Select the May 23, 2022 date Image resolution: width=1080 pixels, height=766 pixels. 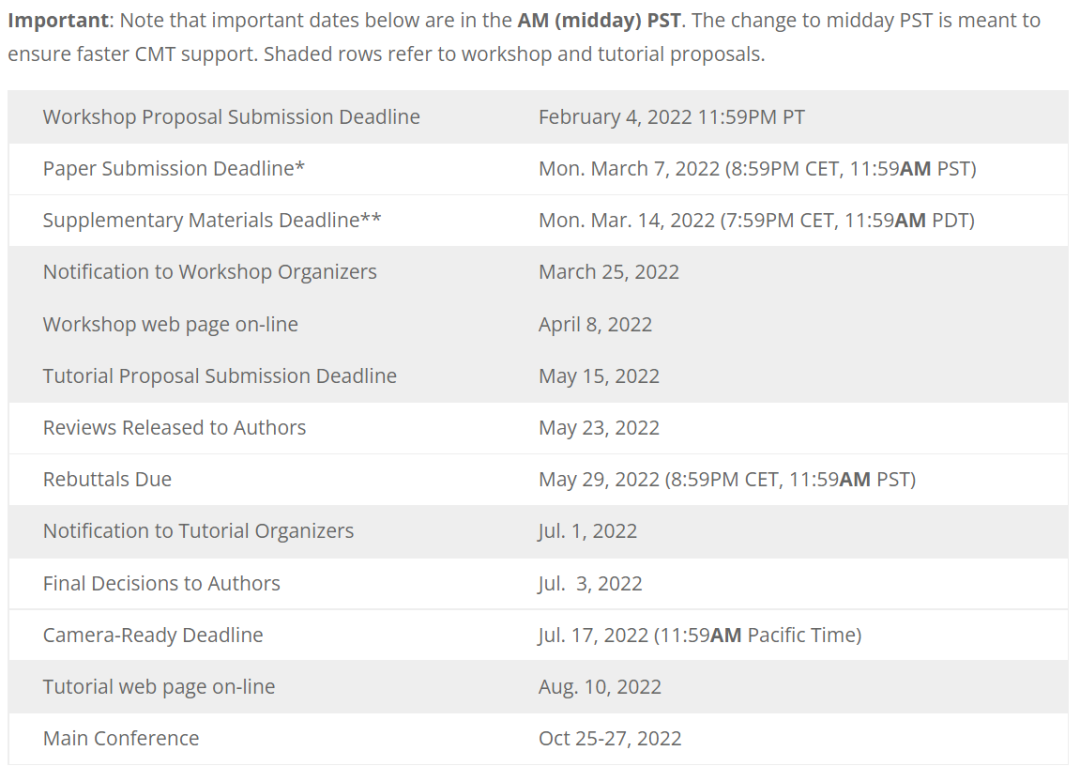pyautogui.click(x=598, y=428)
